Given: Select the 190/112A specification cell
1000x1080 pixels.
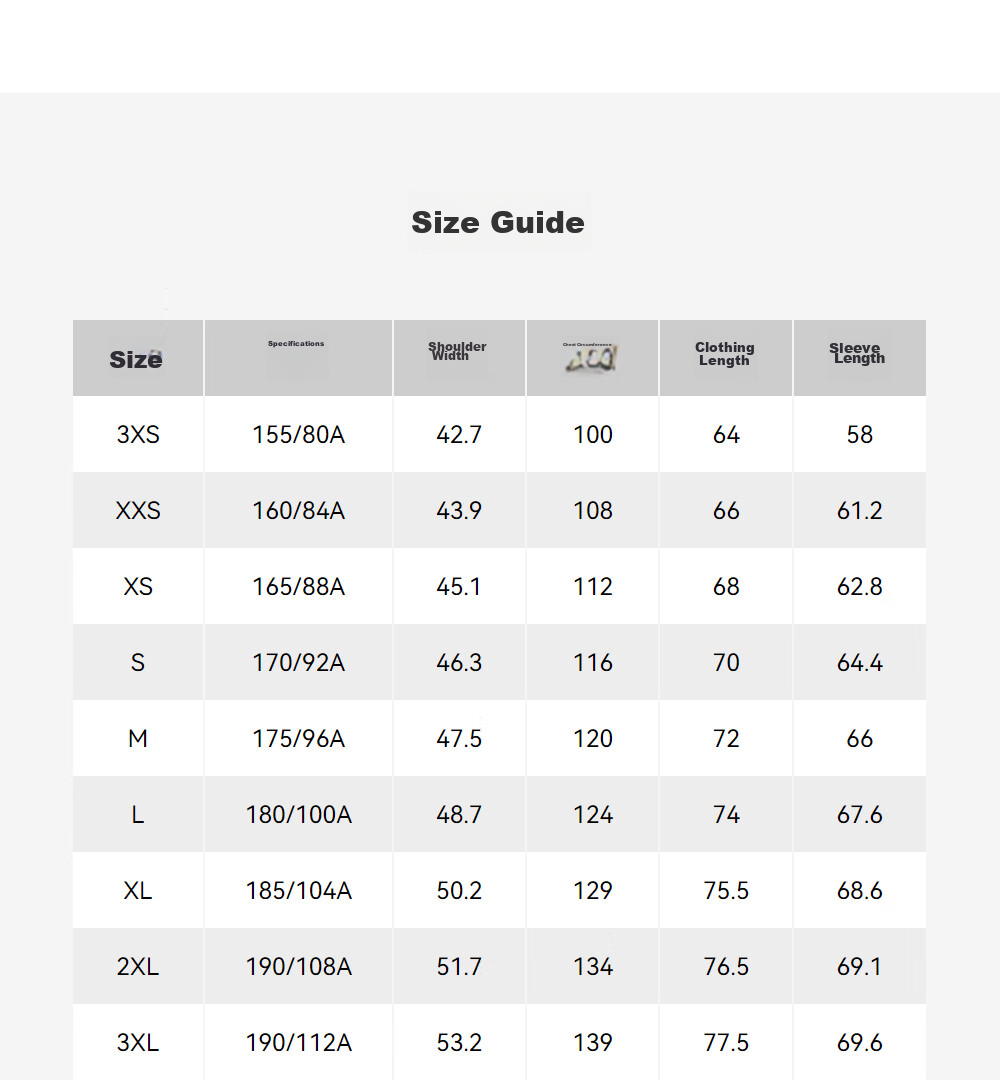Looking at the screenshot, I should tap(298, 1043).
